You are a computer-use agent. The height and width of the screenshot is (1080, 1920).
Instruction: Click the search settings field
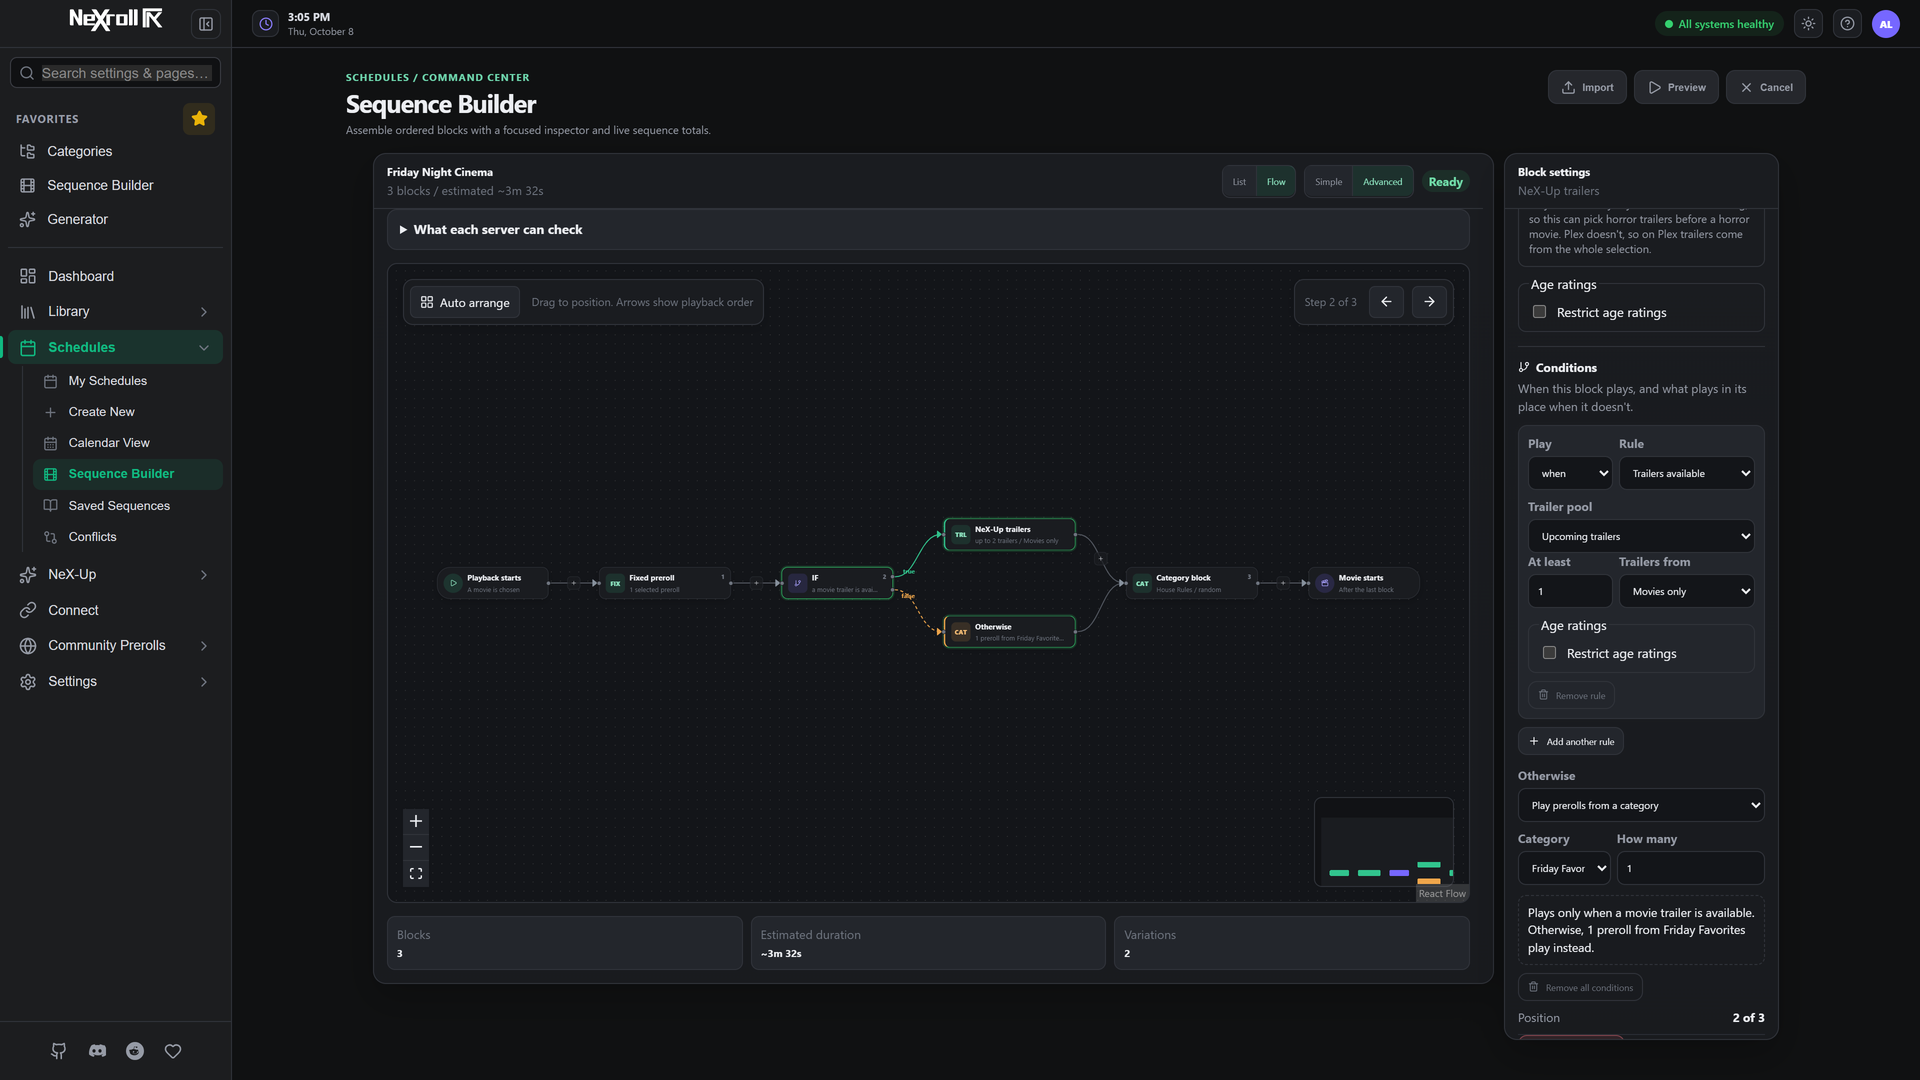pos(116,73)
